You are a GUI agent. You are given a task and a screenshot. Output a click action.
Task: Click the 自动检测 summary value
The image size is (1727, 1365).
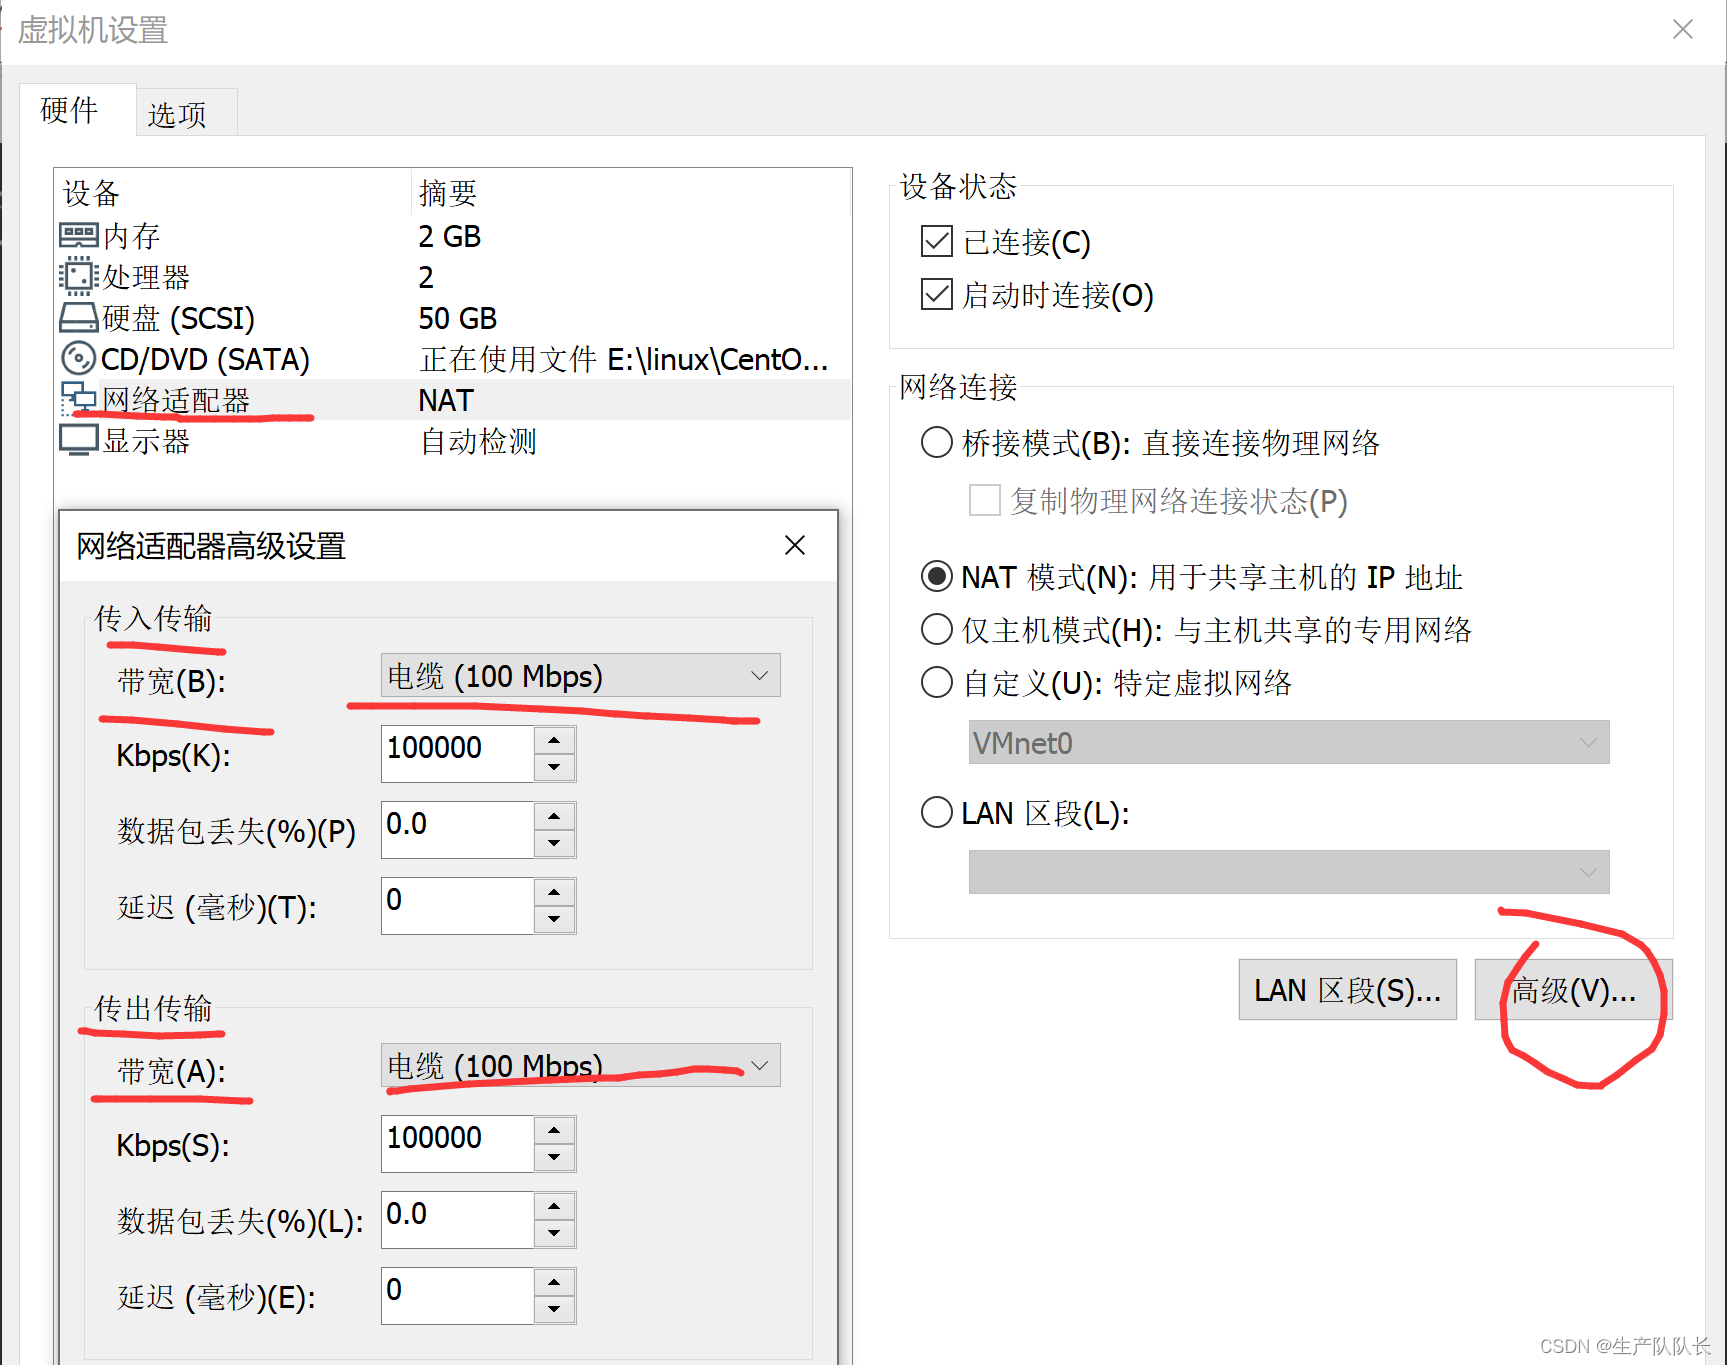click(478, 441)
